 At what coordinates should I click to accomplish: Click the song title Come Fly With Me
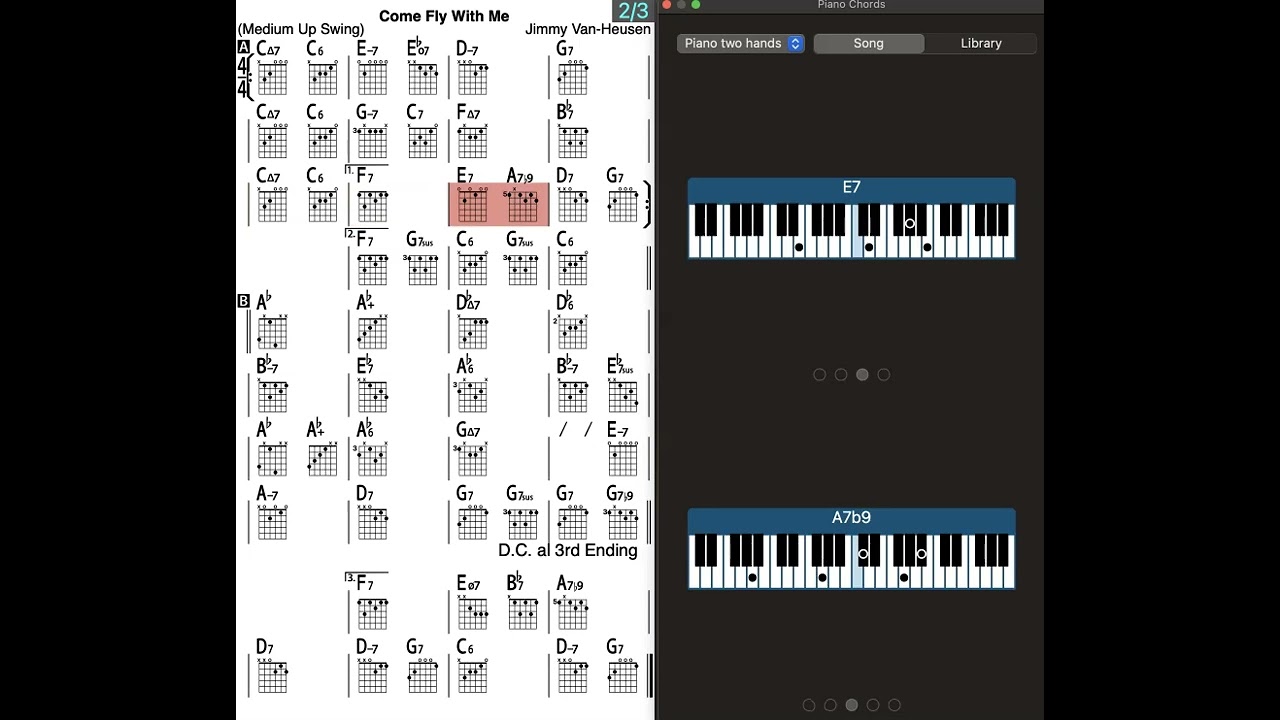click(444, 16)
